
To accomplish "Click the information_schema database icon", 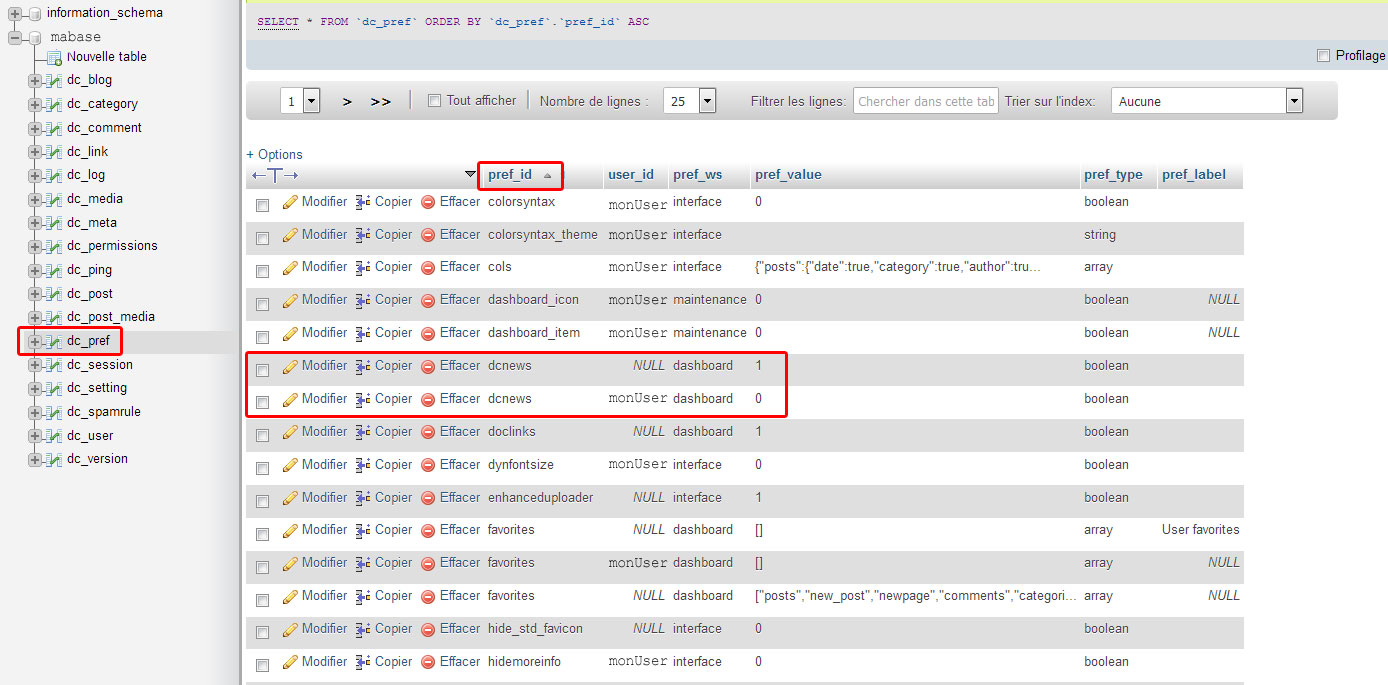I will coord(35,13).
